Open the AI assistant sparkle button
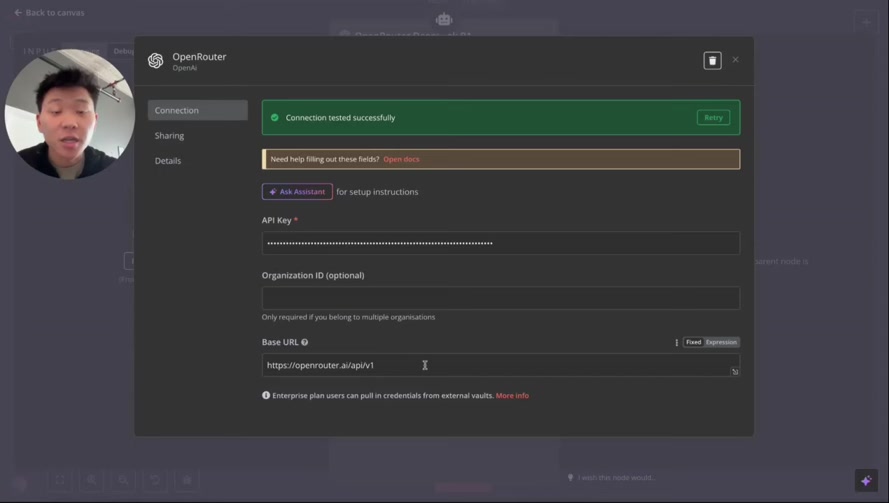Screen dimensions: 889x503 [866, 480]
